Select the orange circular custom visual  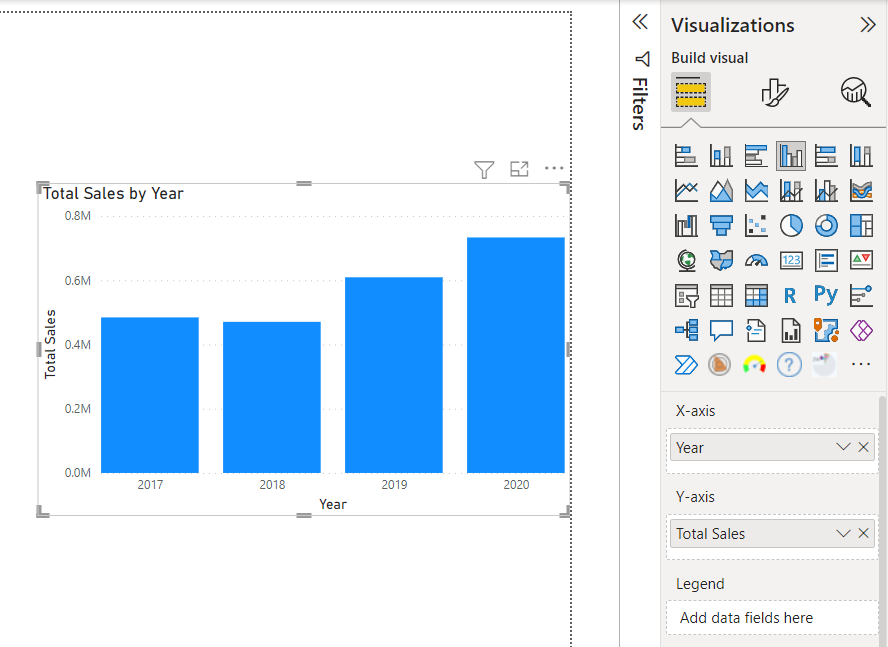point(720,365)
